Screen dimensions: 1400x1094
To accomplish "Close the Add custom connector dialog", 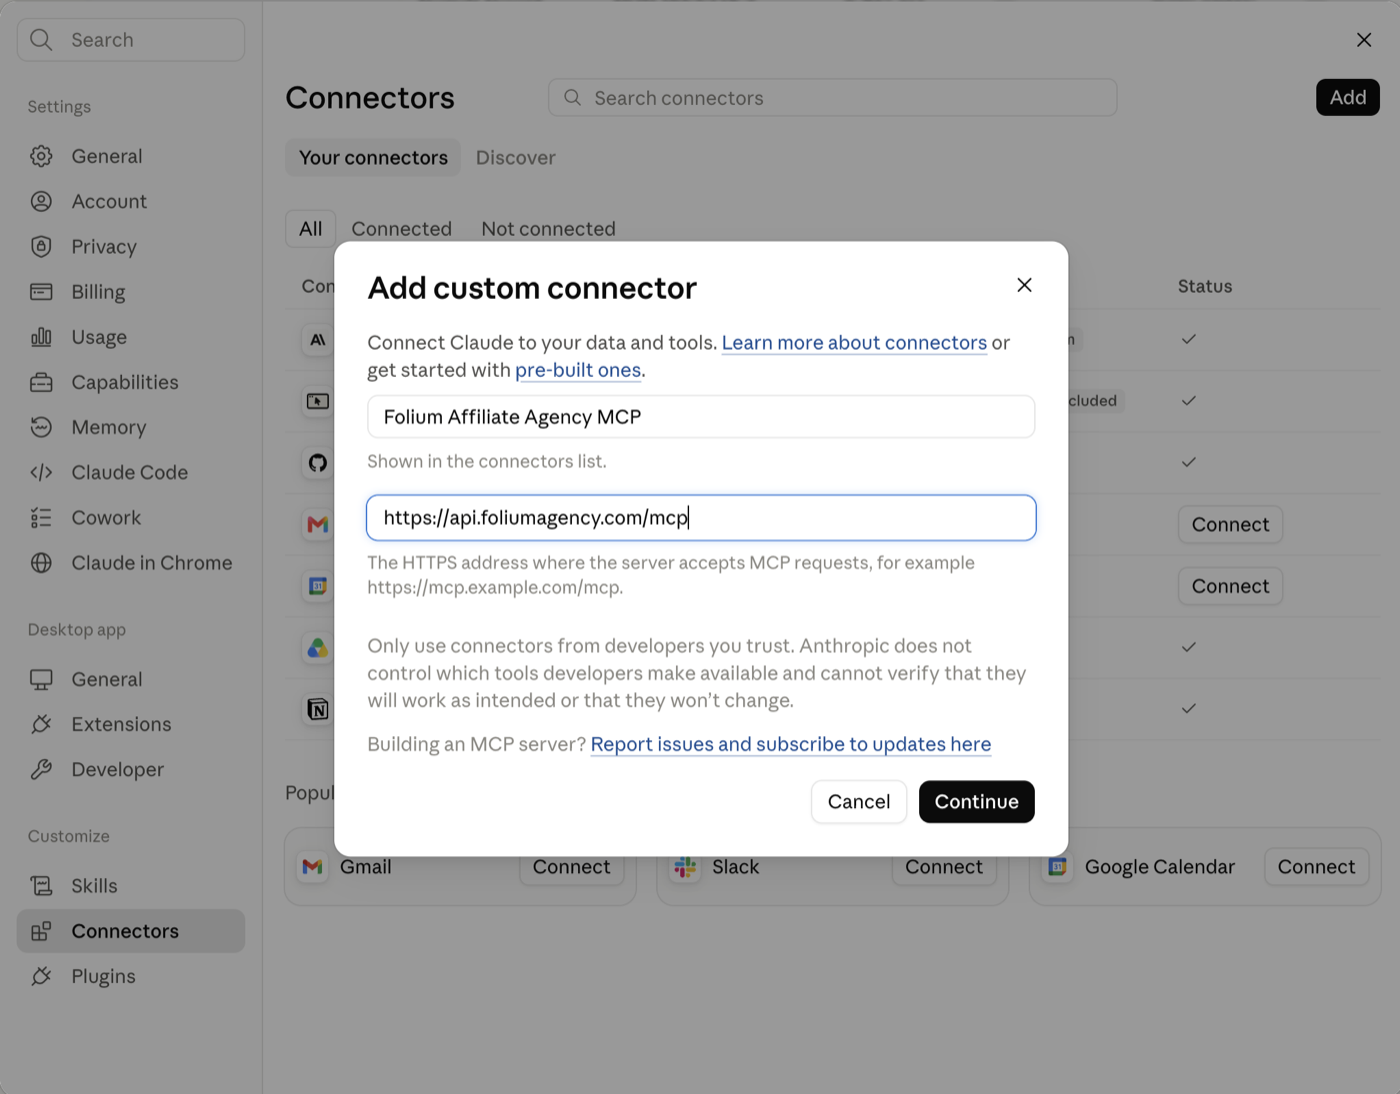I will [1024, 285].
